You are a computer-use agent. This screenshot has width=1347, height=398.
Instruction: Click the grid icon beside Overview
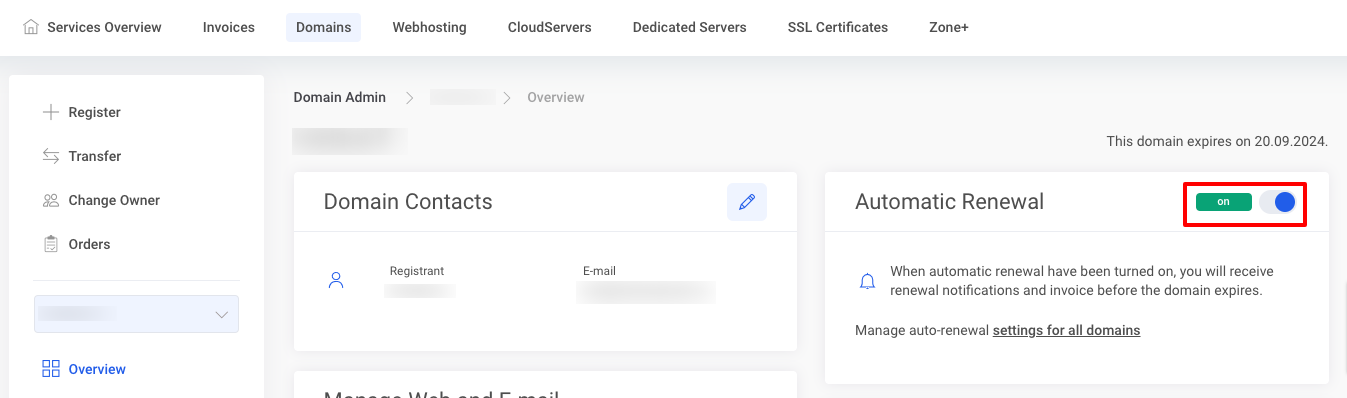(x=51, y=369)
